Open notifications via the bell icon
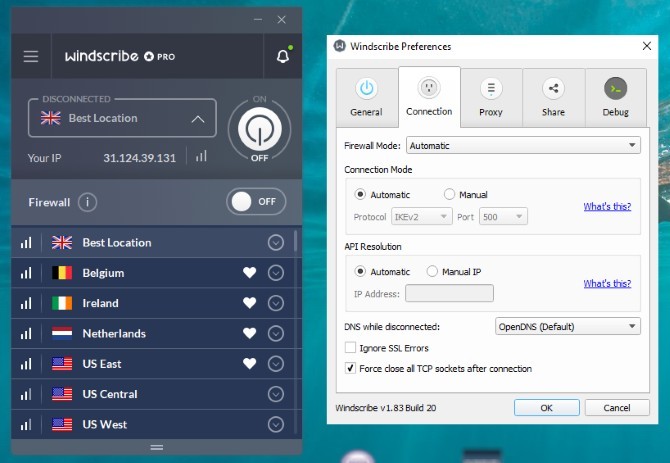Image resolution: width=670 pixels, height=463 pixels. tap(283, 56)
